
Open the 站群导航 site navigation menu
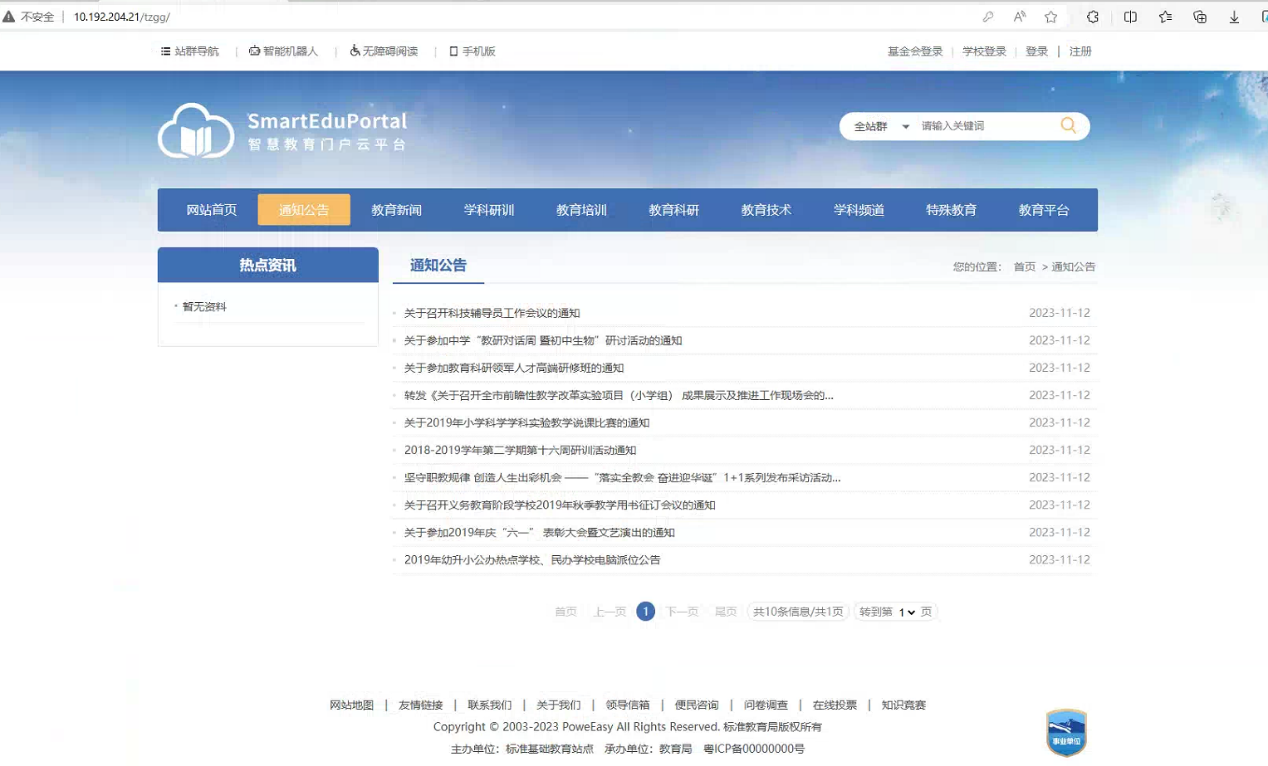pyautogui.click(x=190, y=51)
